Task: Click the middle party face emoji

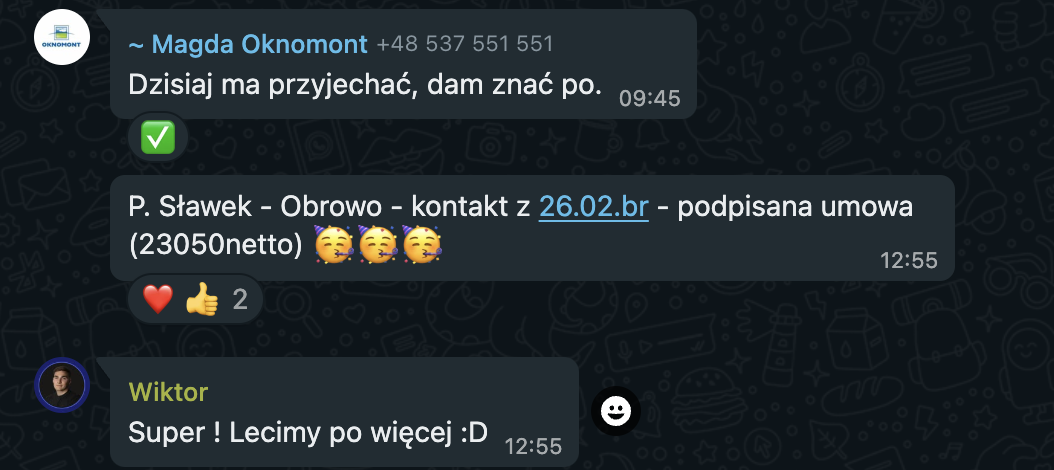Action: [378, 245]
